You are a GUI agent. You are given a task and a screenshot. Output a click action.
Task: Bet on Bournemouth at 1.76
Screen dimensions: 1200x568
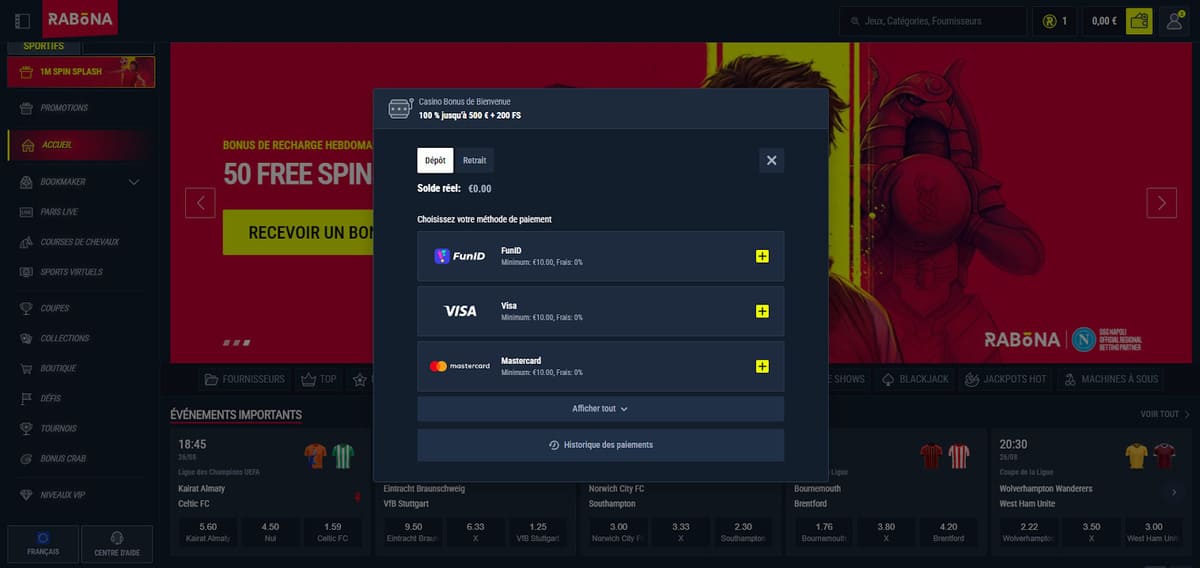pyautogui.click(x=825, y=532)
